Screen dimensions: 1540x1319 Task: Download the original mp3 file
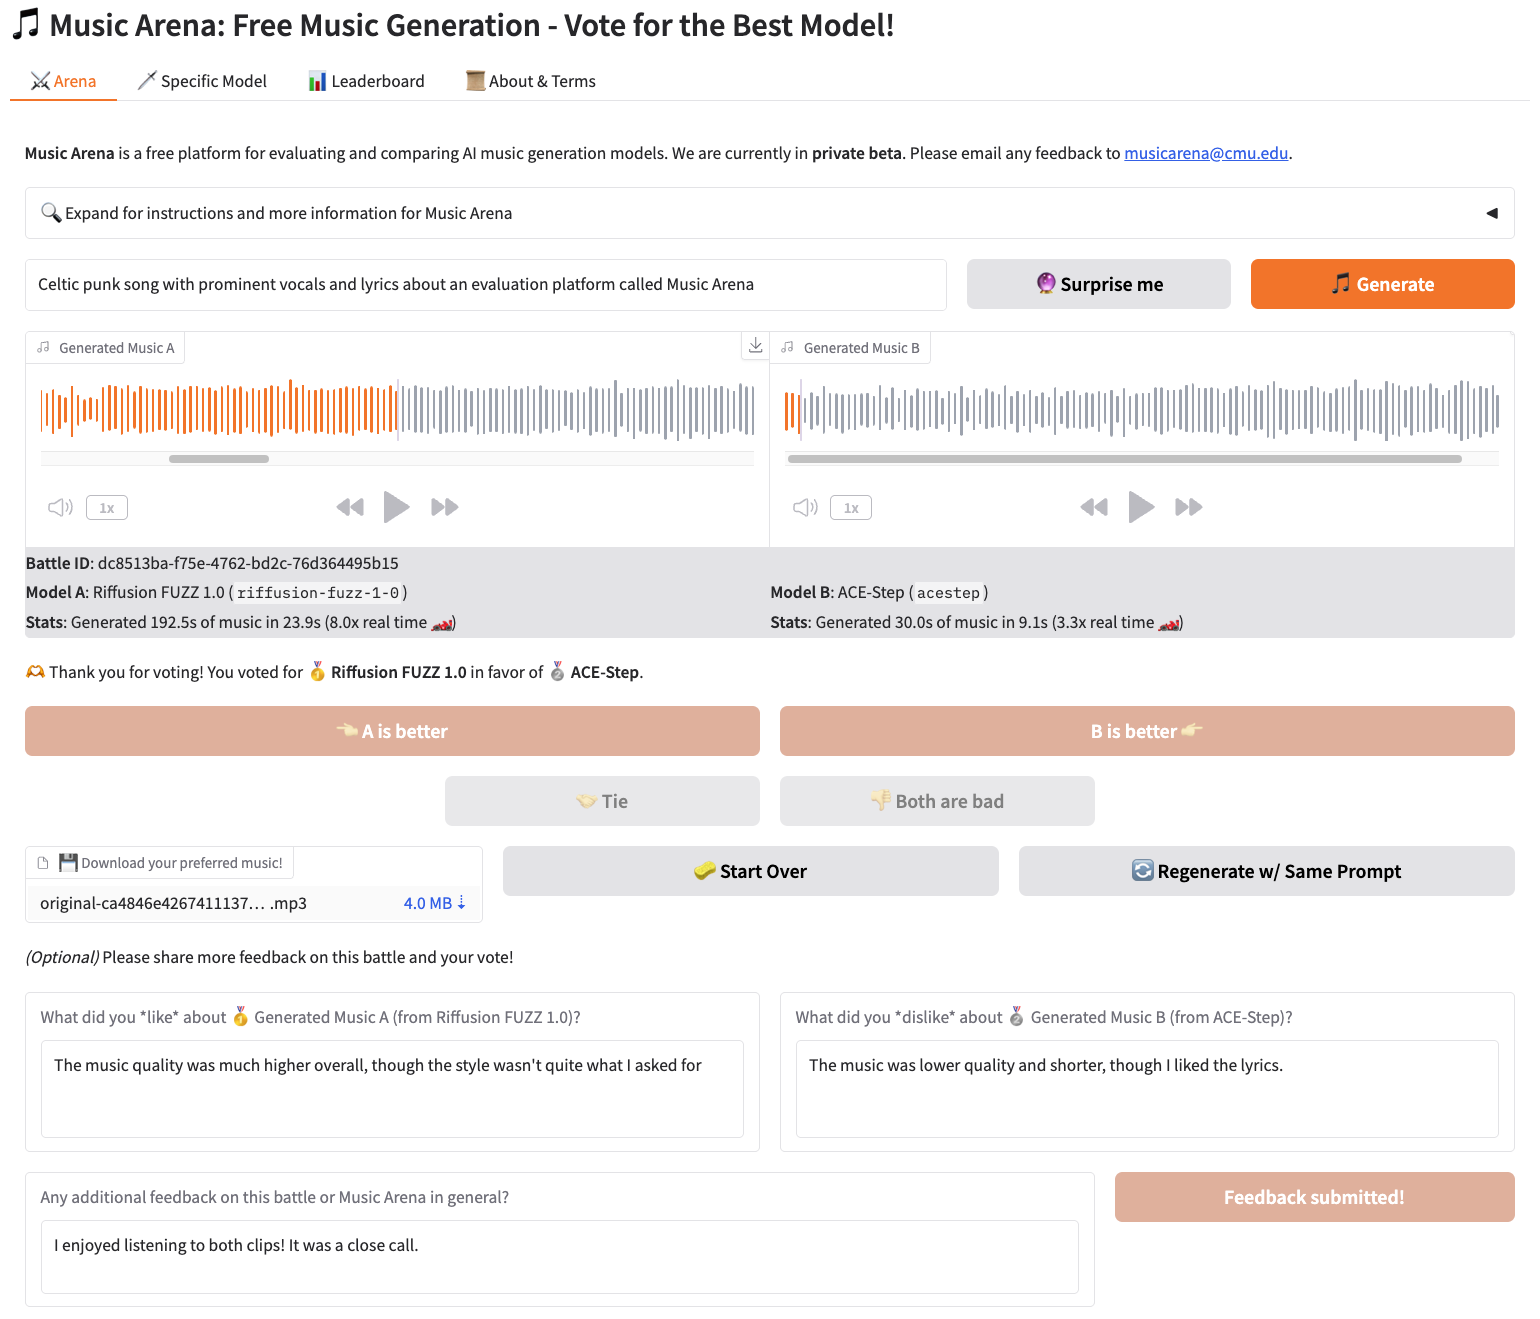click(x=434, y=903)
